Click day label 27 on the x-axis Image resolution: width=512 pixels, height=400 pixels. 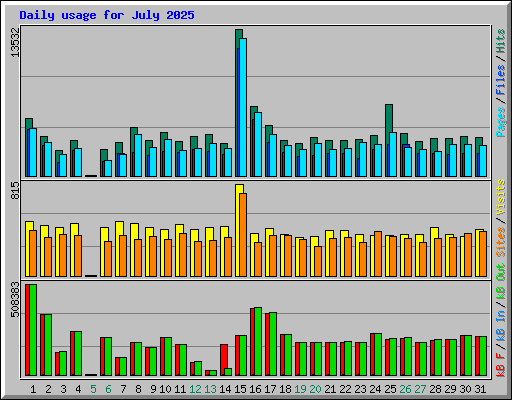pos(420,389)
